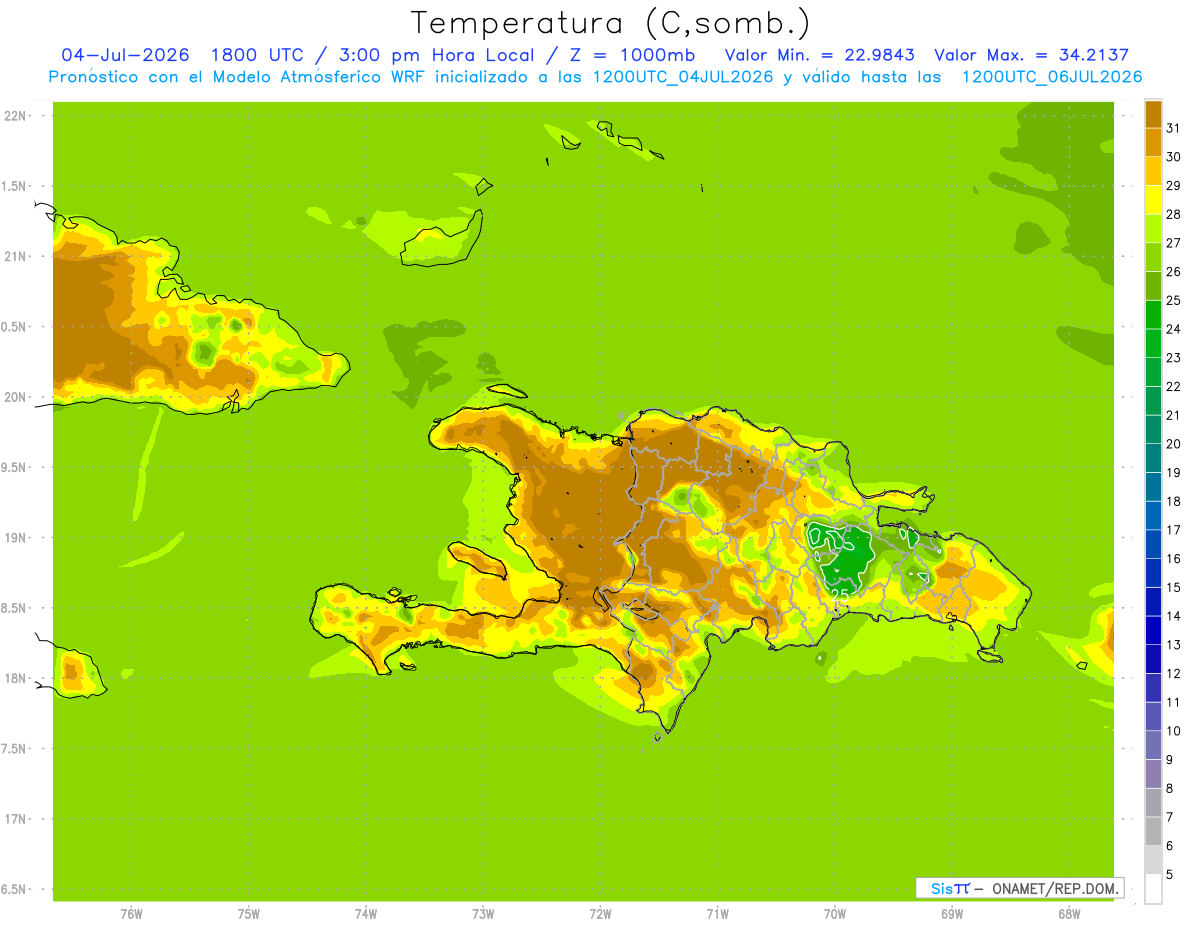
Task: Click the '22N' latitude label
Action: 15,116
